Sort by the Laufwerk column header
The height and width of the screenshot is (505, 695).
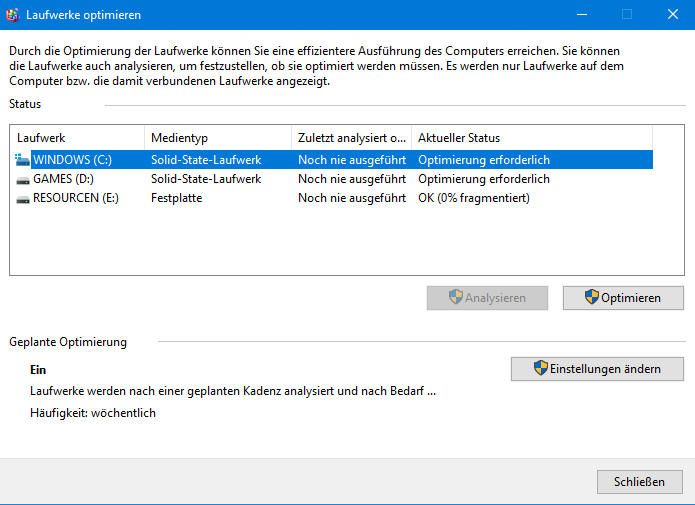pos(78,138)
